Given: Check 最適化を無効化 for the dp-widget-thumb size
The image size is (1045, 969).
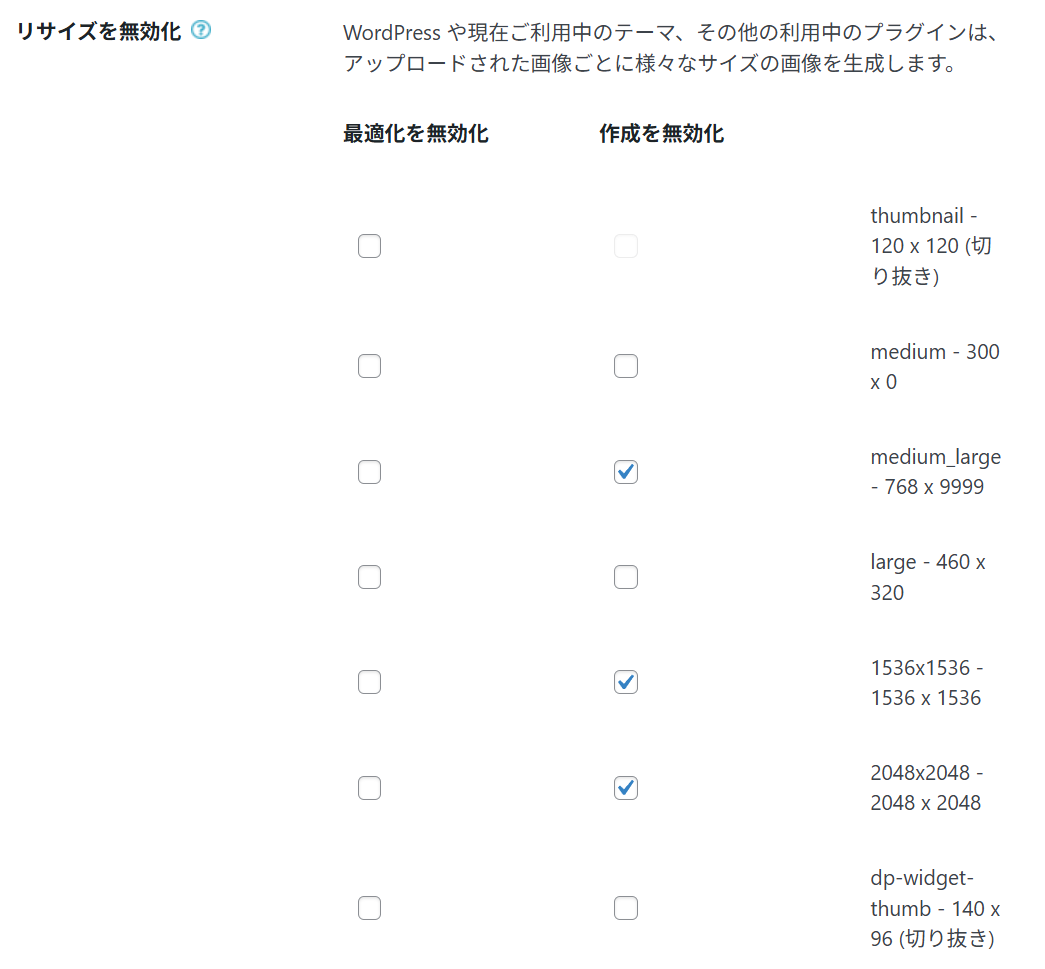Looking at the screenshot, I should point(369,908).
